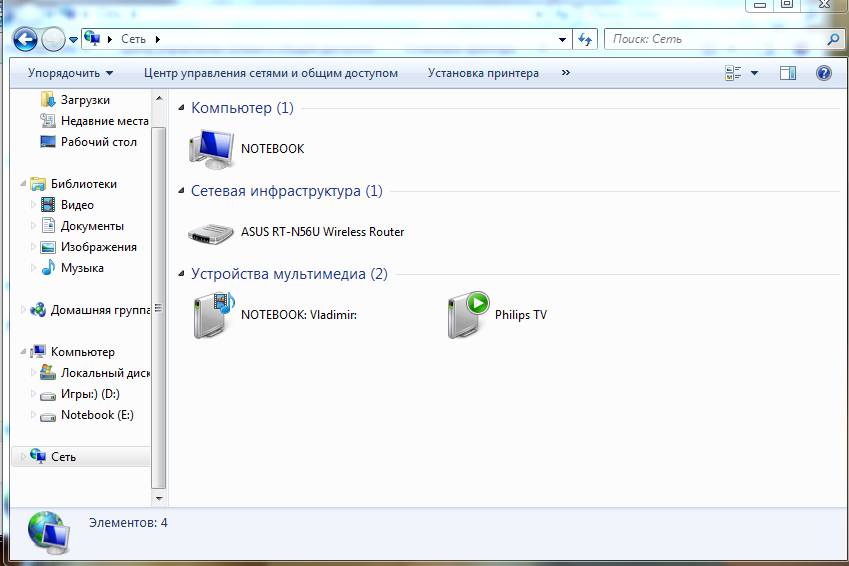
Task: Click the magnifier search icon
Action: (x=833, y=39)
